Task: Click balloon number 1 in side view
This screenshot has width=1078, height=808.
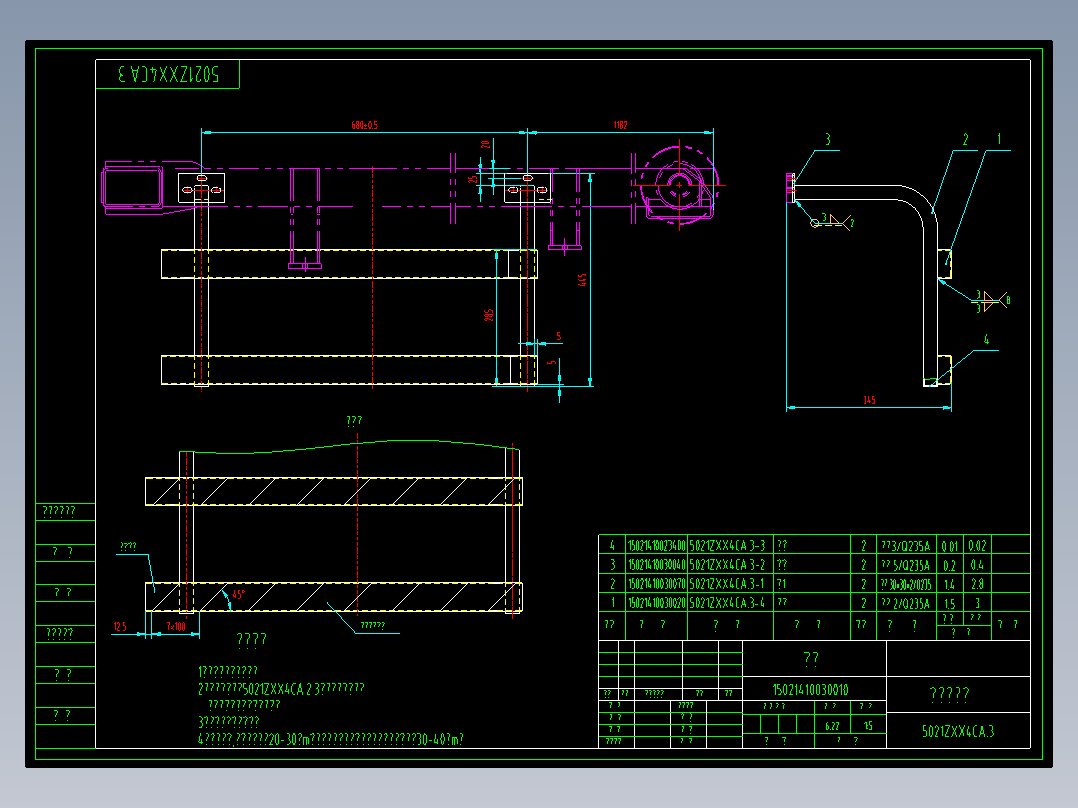Action: coord(999,140)
